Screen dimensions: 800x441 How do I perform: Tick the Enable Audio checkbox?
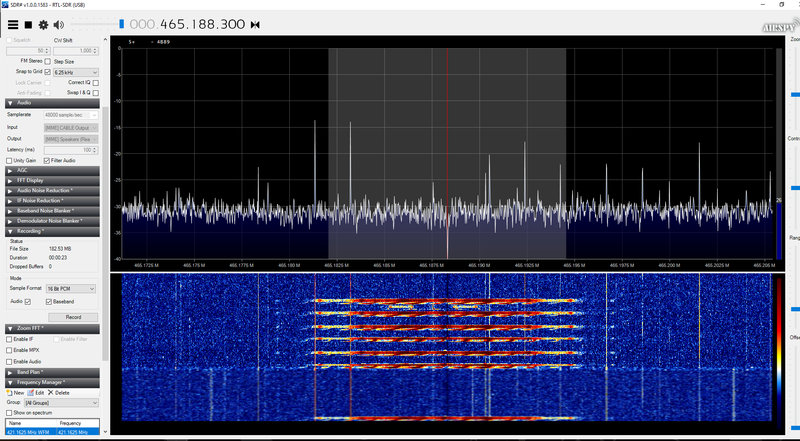9,362
